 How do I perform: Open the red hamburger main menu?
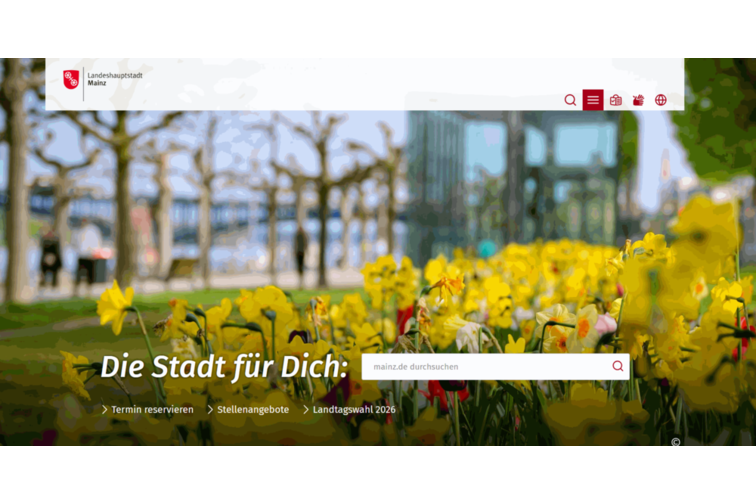point(593,100)
